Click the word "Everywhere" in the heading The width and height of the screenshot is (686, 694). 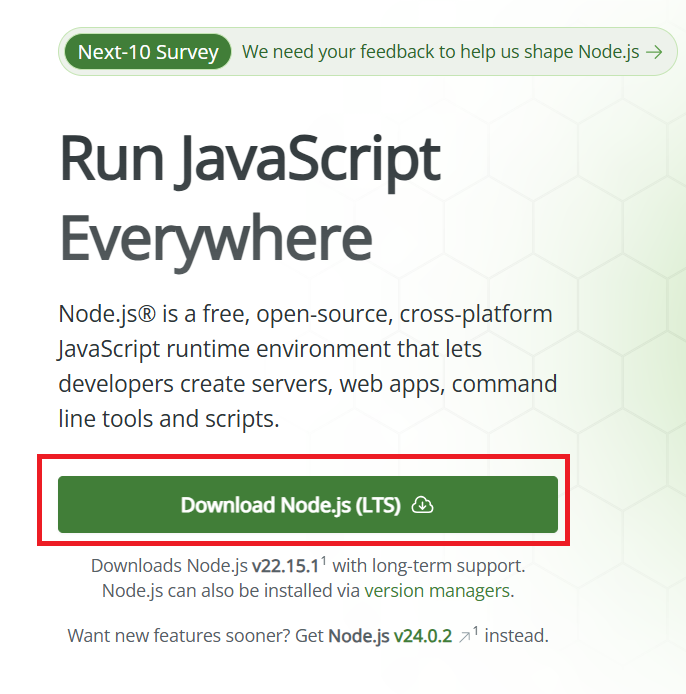215,239
